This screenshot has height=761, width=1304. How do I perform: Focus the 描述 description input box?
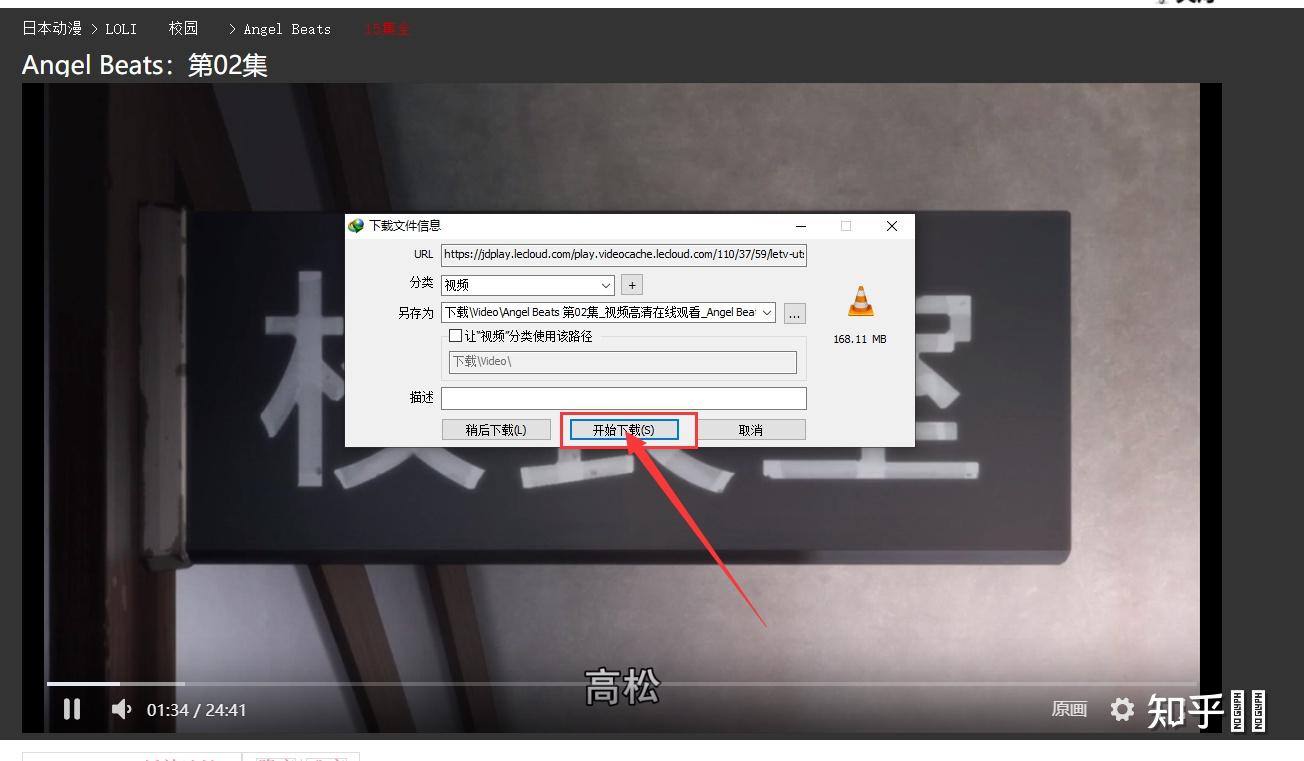click(x=624, y=398)
